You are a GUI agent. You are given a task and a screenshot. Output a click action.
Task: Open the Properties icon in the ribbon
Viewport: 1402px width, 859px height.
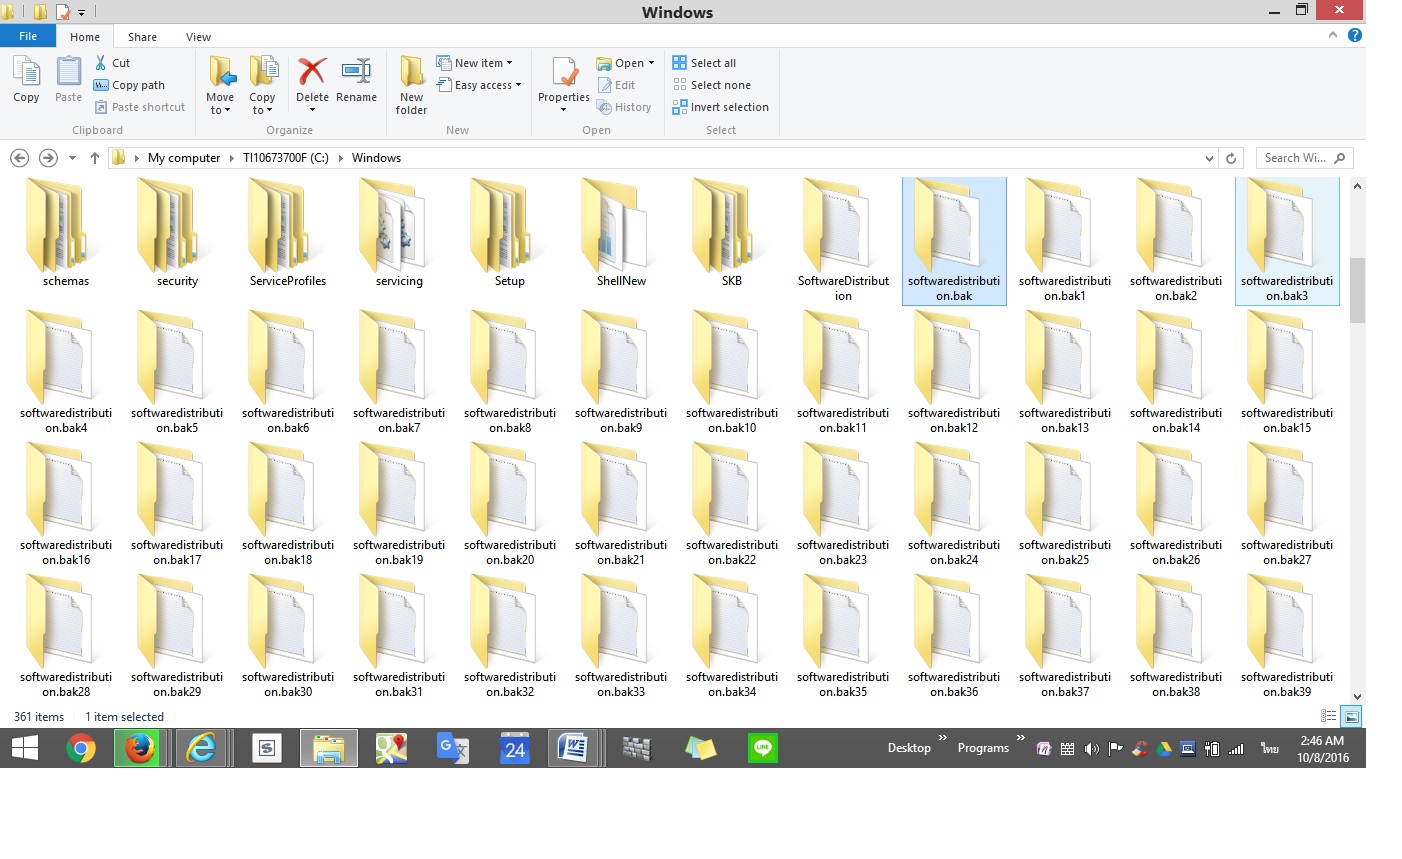click(x=564, y=76)
